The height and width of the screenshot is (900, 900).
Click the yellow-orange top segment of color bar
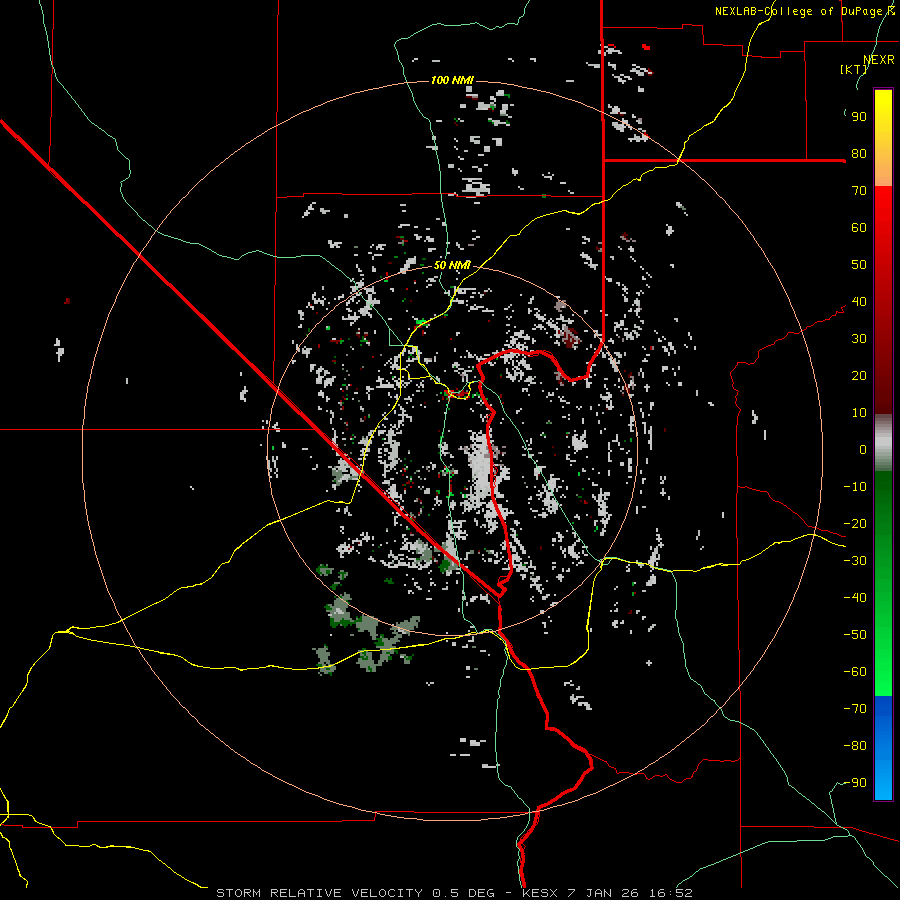883,138
